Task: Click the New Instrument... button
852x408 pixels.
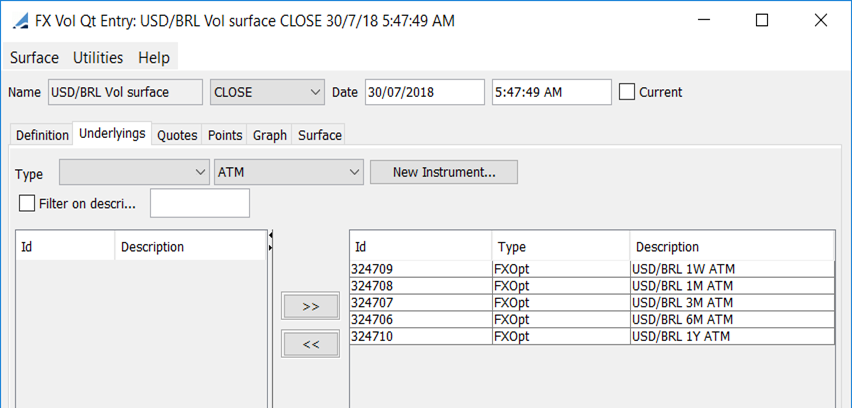Action: point(444,173)
